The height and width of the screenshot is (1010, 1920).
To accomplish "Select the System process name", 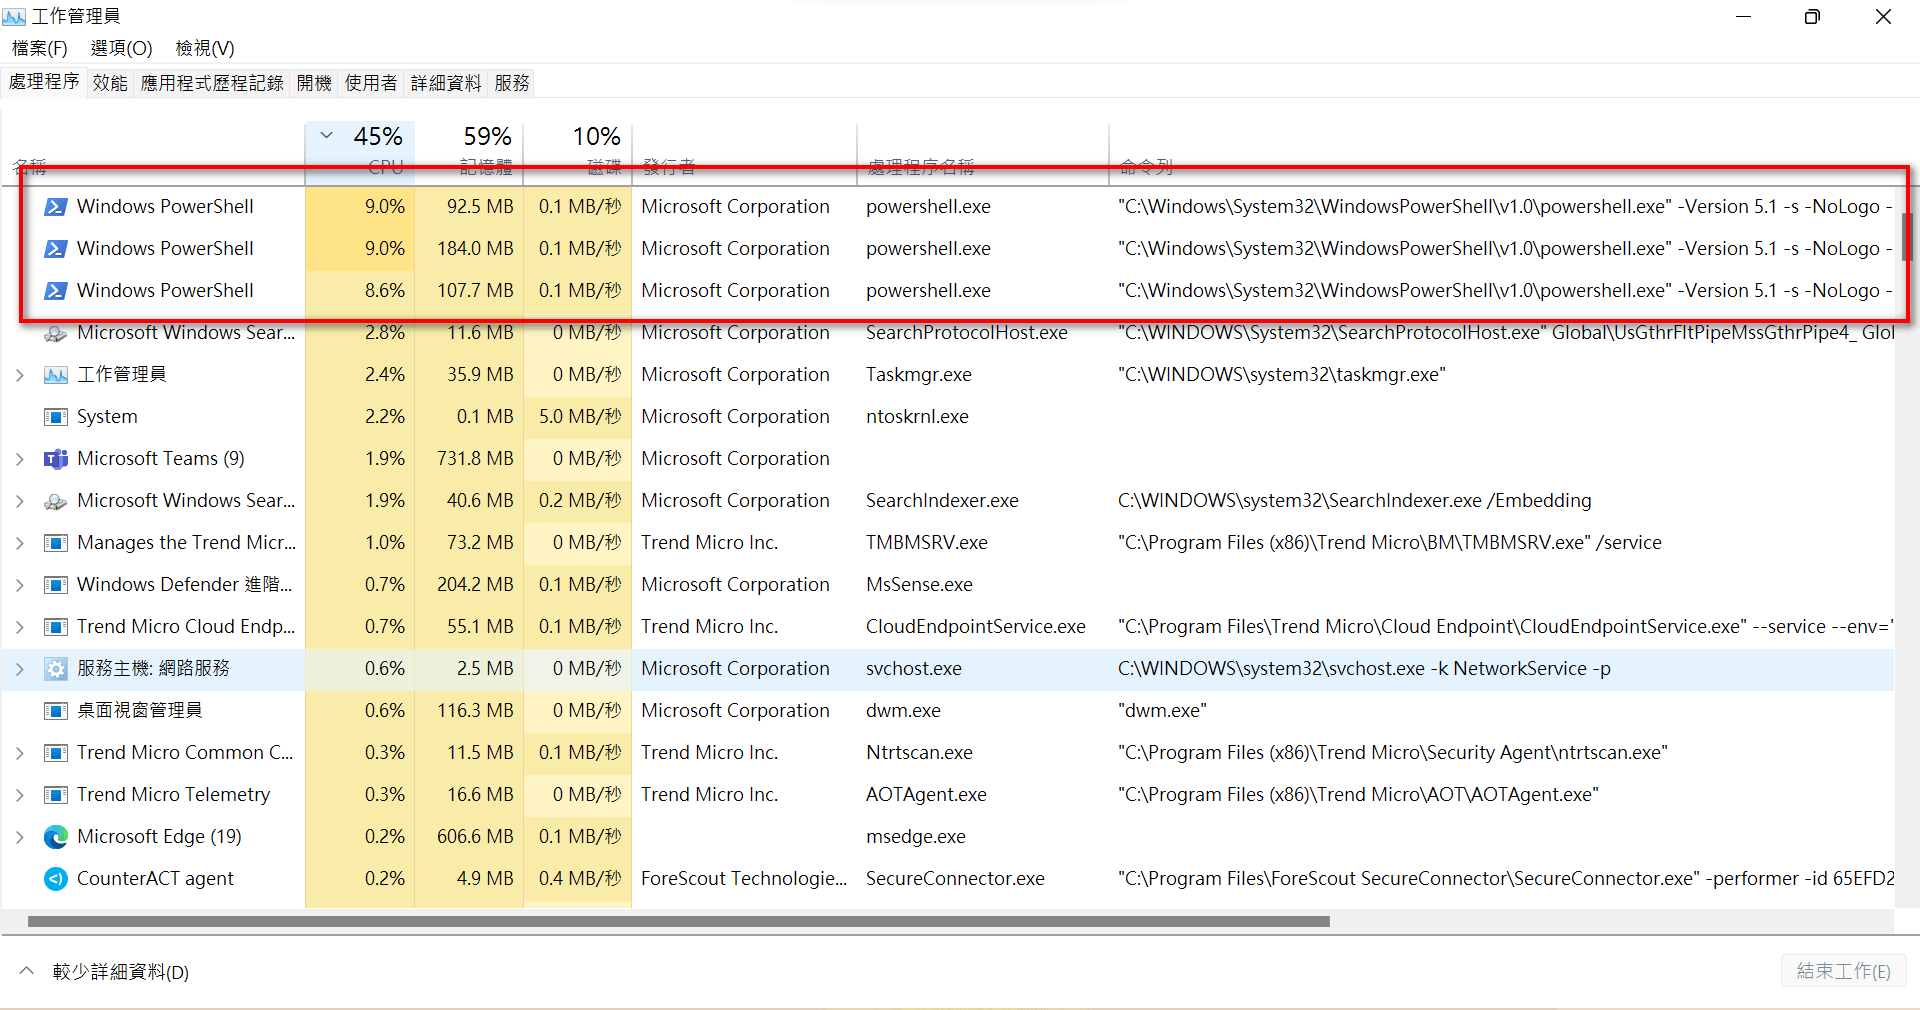I will pyautogui.click(x=107, y=417).
